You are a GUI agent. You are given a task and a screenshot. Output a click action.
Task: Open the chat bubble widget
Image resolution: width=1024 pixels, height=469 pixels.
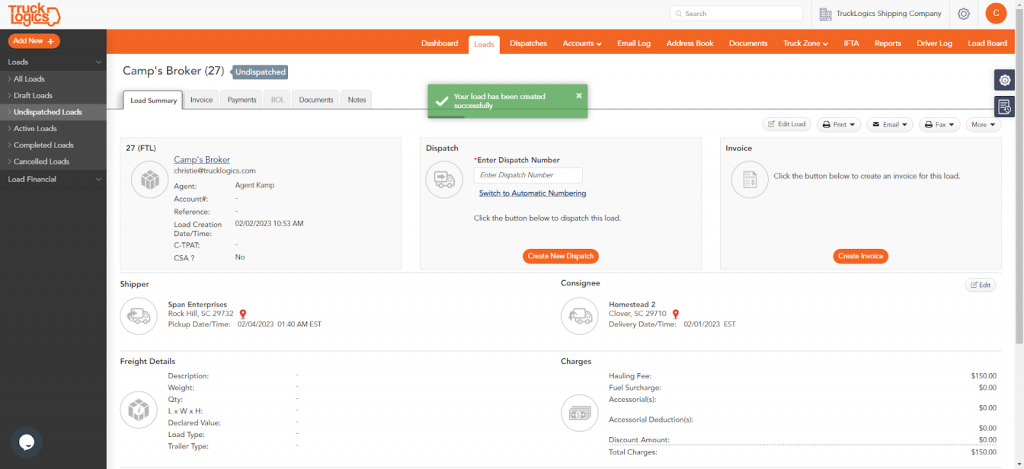click(27, 442)
